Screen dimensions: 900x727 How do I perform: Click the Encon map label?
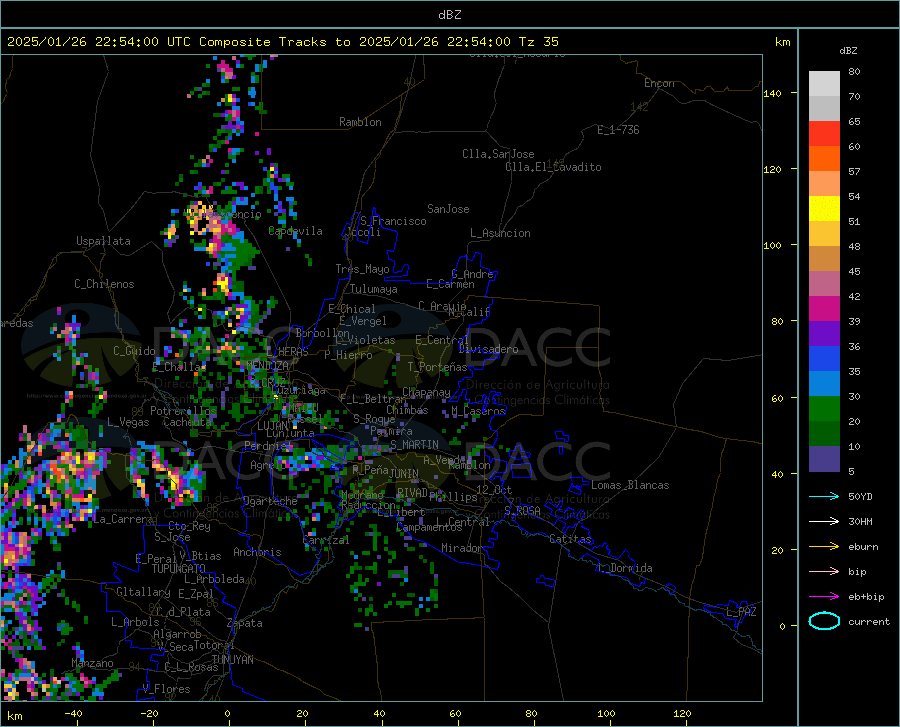(659, 83)
